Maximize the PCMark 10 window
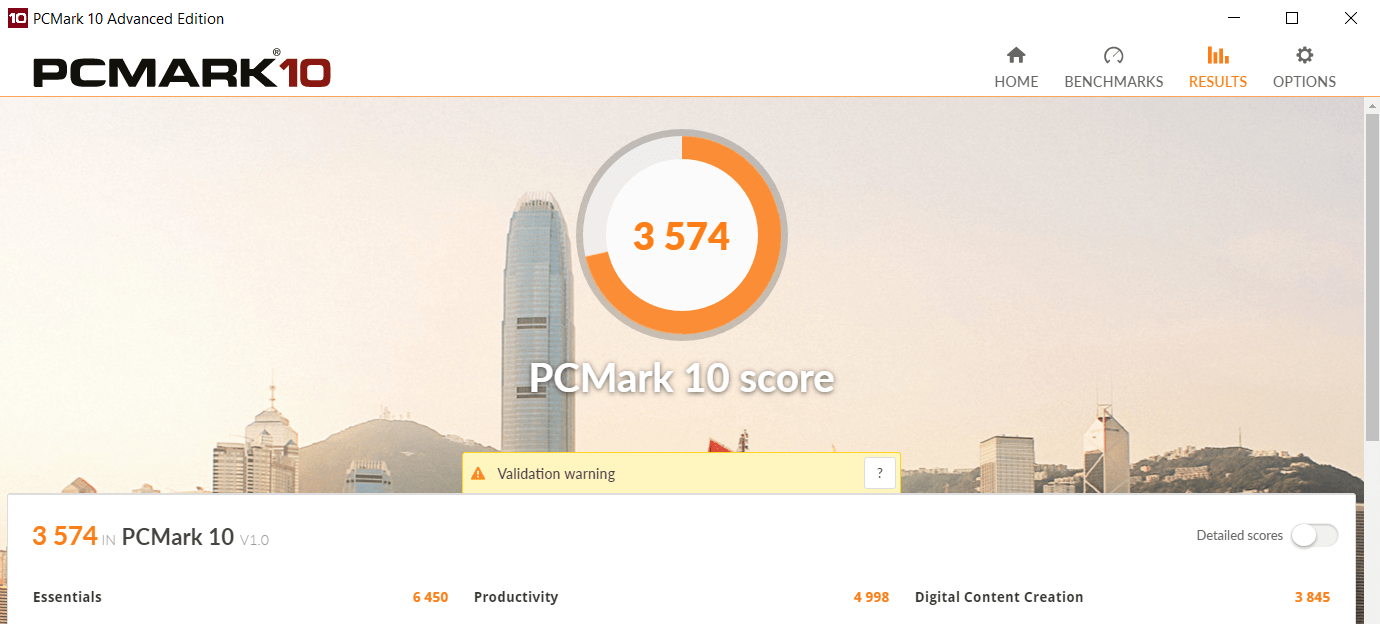The image size is (1380, 624). (1292, 18)
